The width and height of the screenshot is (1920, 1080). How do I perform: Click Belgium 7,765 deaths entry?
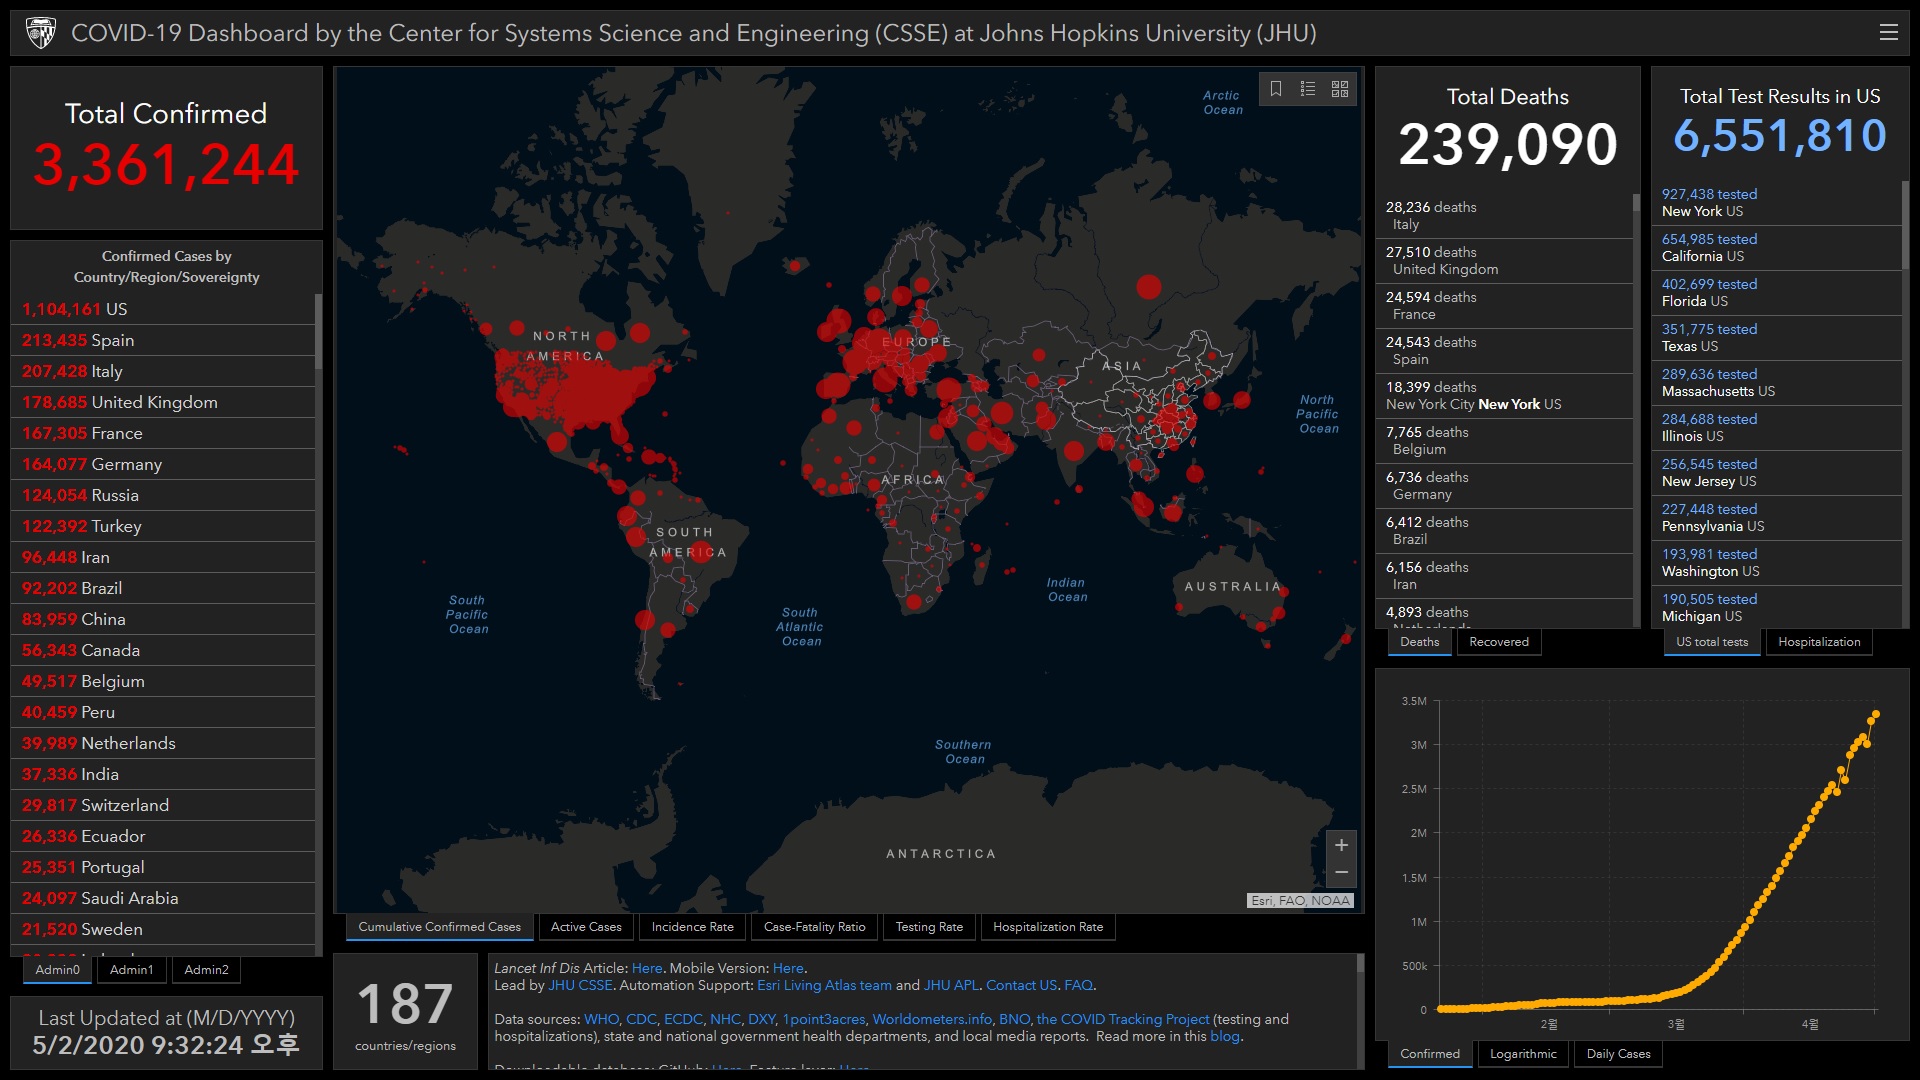[x=1504, y=441]
